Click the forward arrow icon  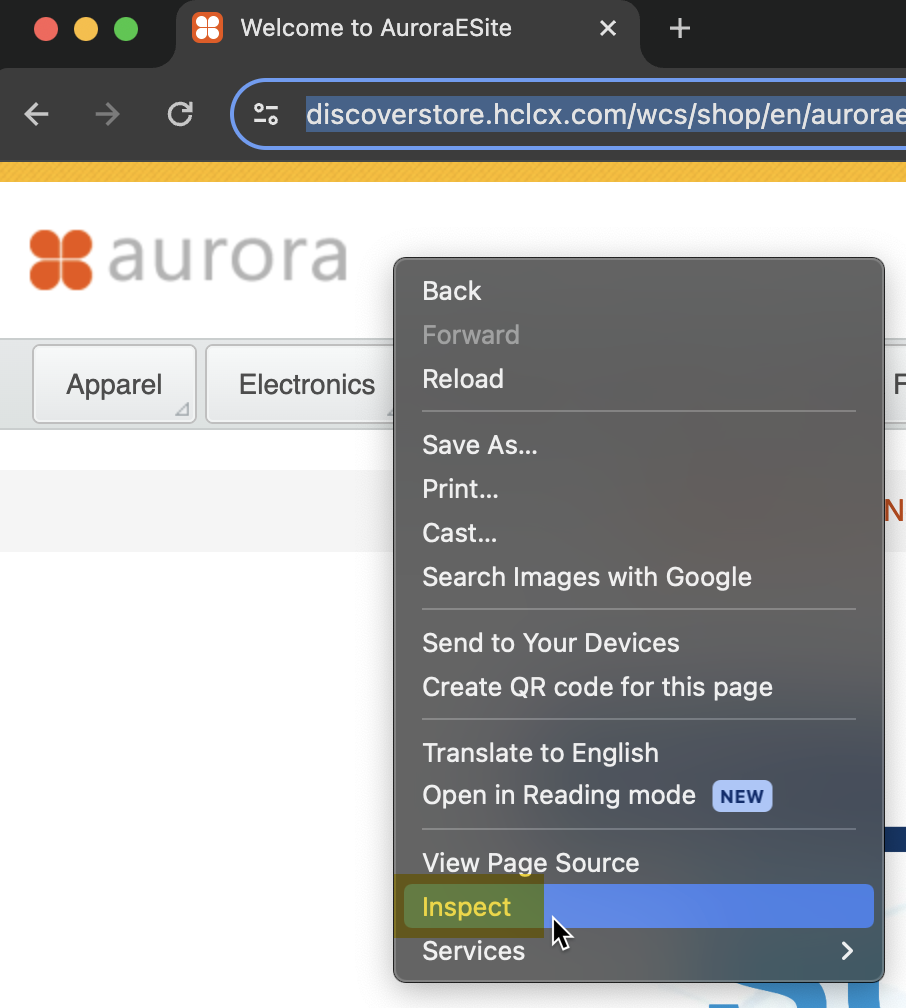pos(107,115)
